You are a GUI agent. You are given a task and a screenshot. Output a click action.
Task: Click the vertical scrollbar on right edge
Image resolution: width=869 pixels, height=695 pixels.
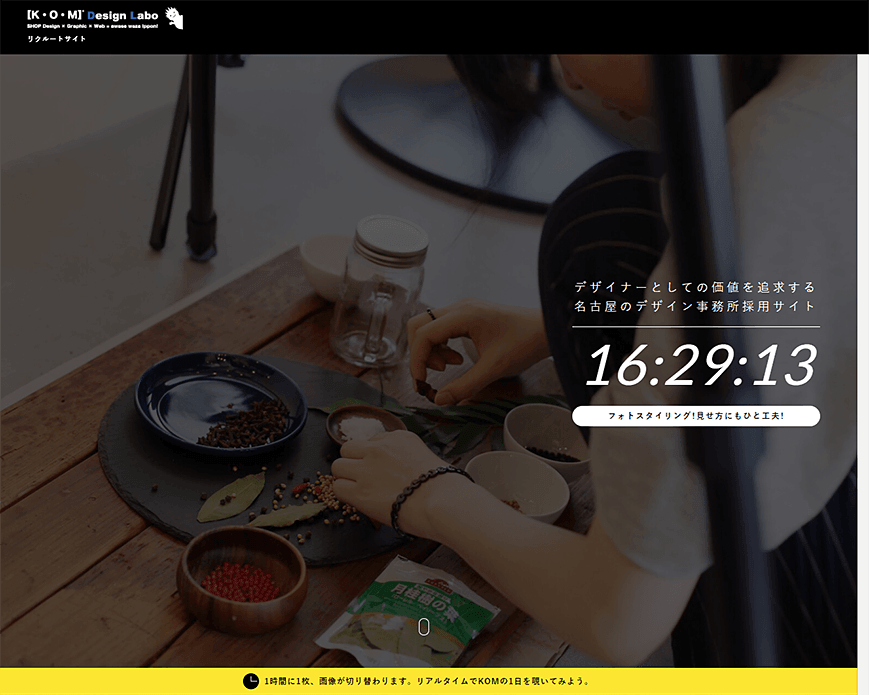tap(863, 360)
